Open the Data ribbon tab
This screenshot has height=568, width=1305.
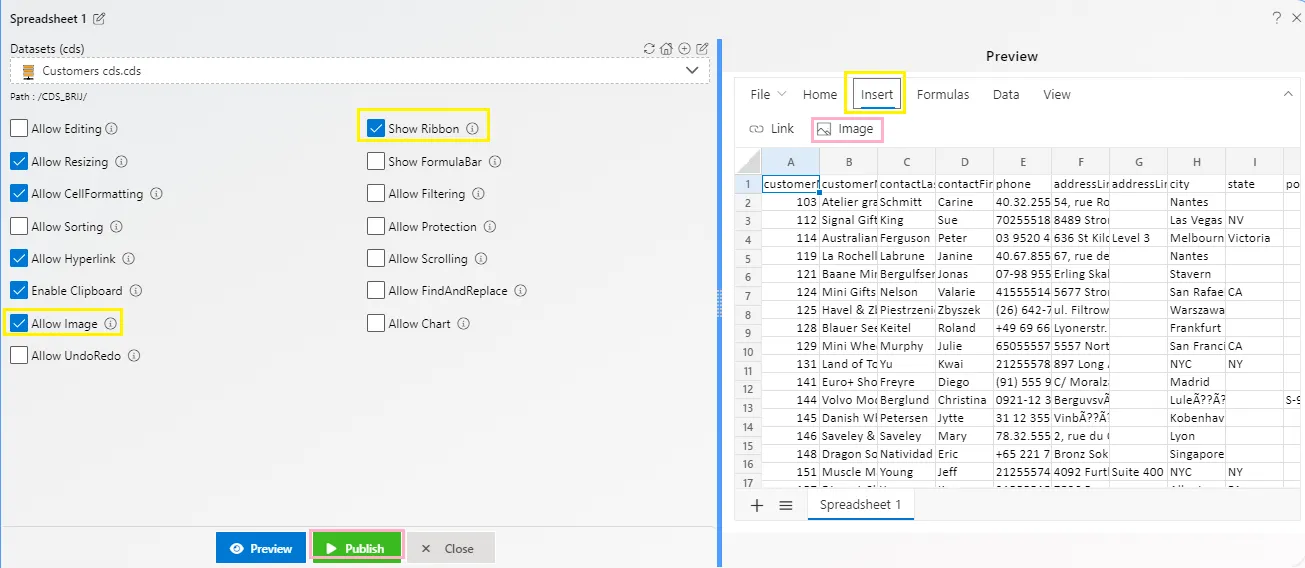click(1006, 95)
